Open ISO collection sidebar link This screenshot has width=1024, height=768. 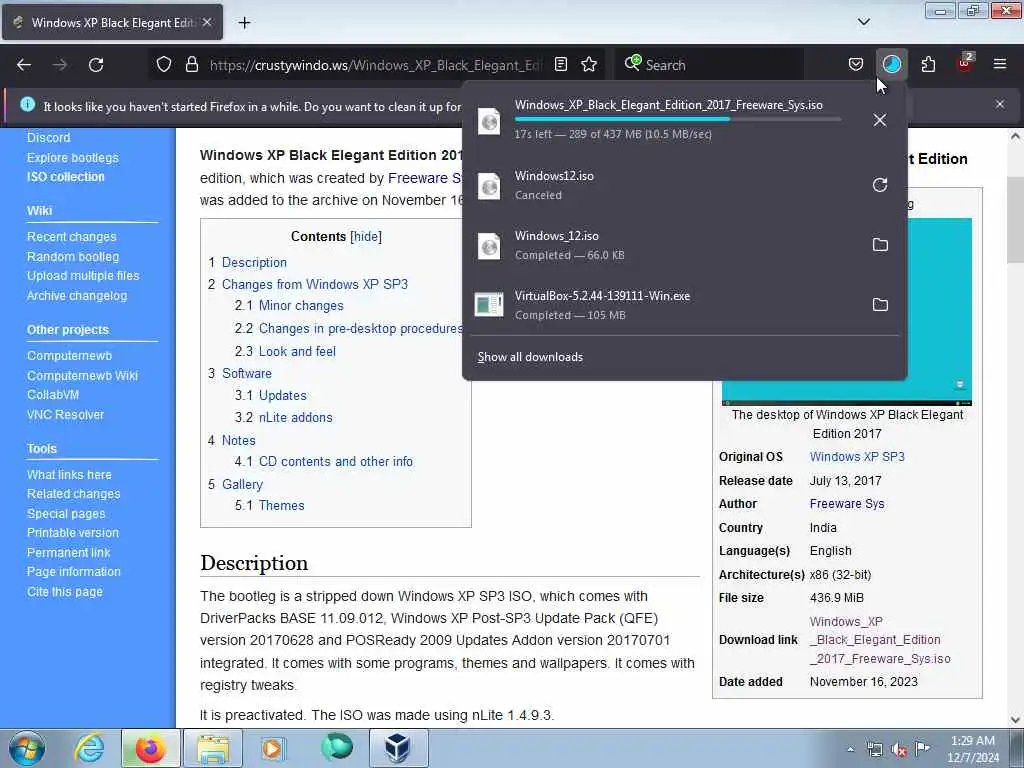(65, 177)
